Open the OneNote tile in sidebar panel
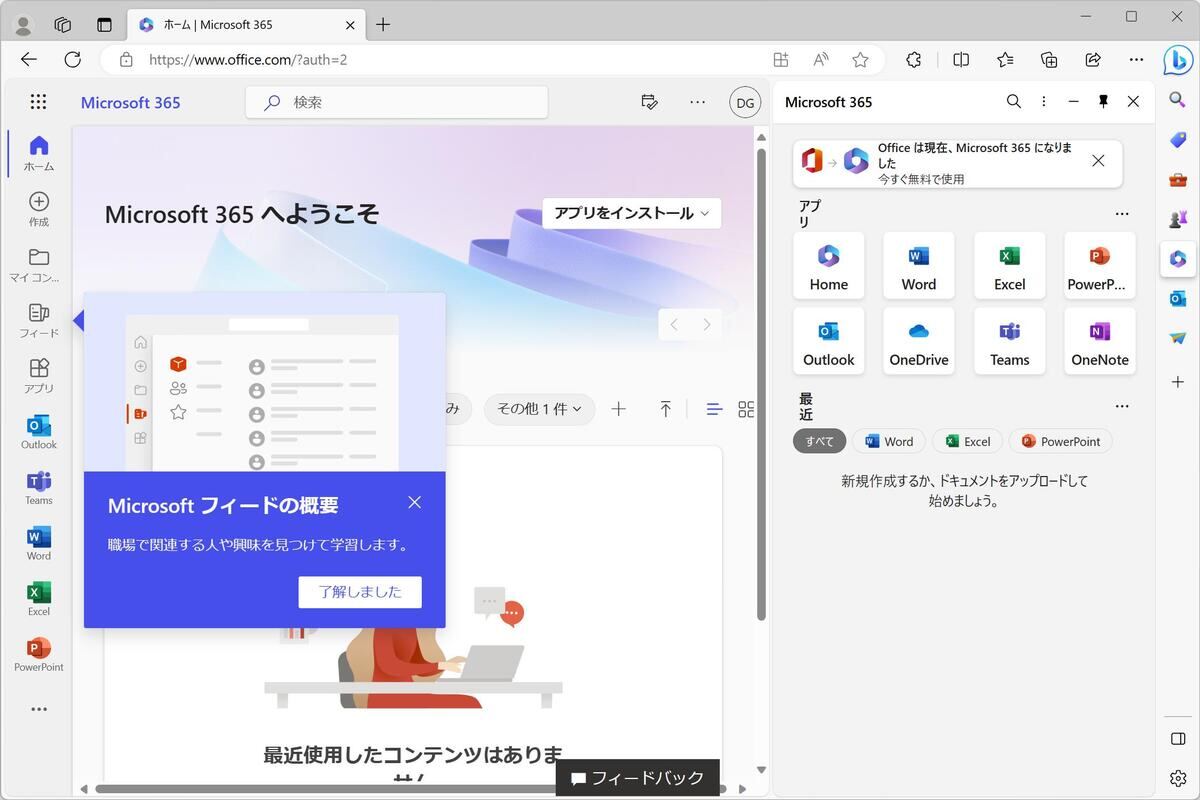Image resolution: width=1200 pixels, height=800 pixels. (x=1100, y=341)
